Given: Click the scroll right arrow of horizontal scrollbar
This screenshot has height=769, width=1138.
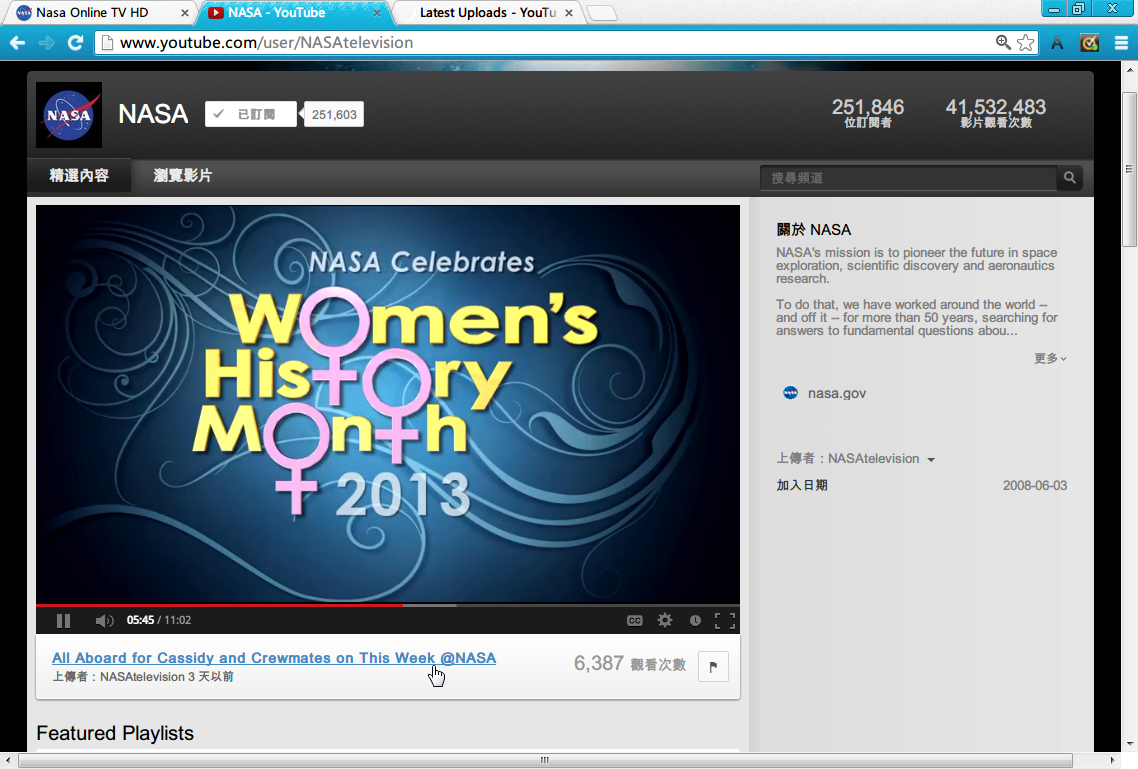Looking at the screenshot, I should point(1112,760).
